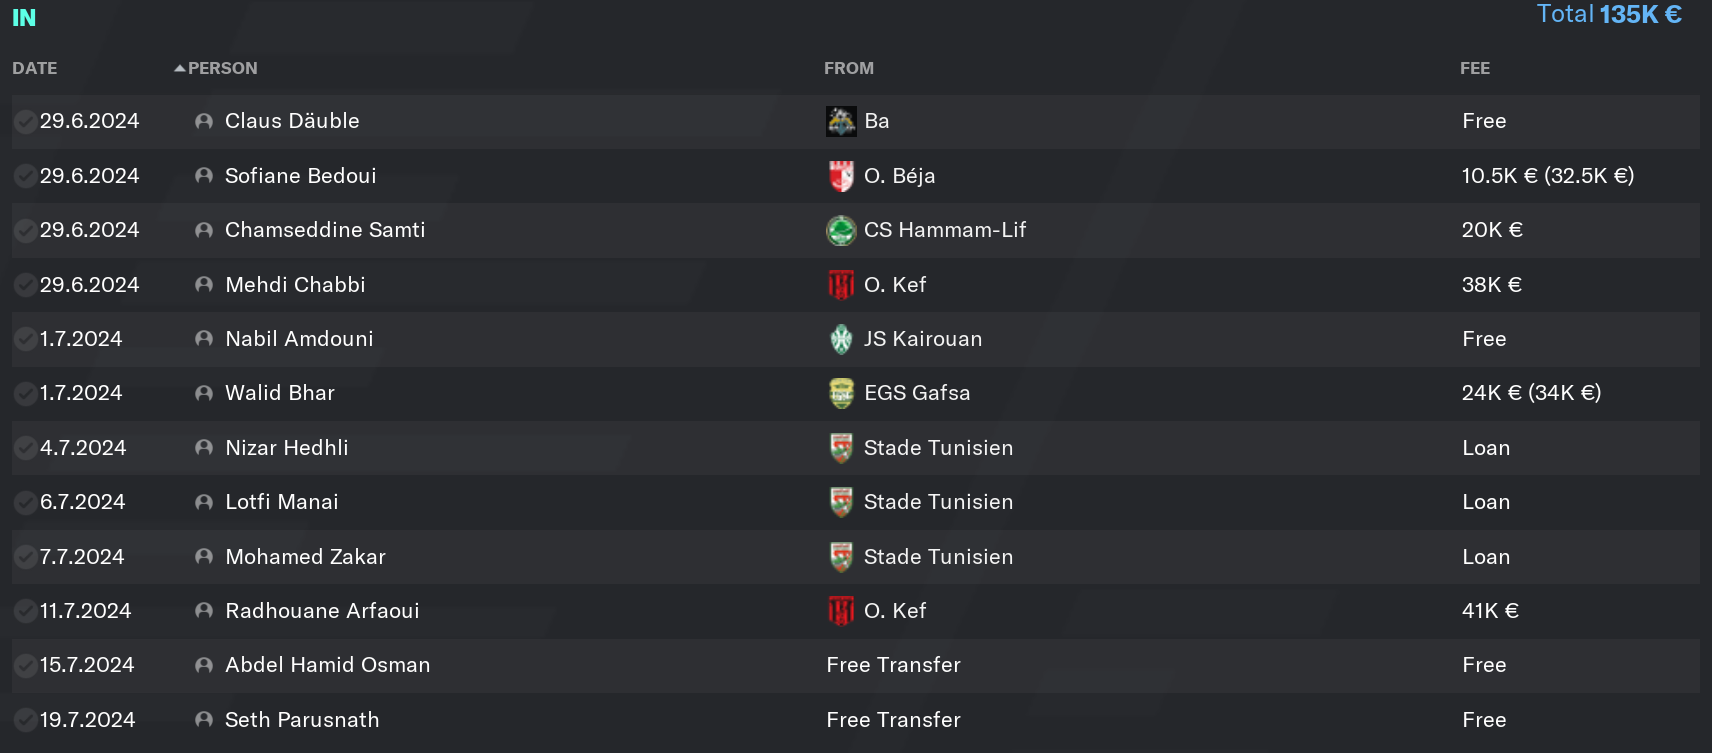Click O. Kef crest in Radhouane Arfaoui row
Image resolution: width=1712 pixels, height=753 pixels.
[841, 611]
